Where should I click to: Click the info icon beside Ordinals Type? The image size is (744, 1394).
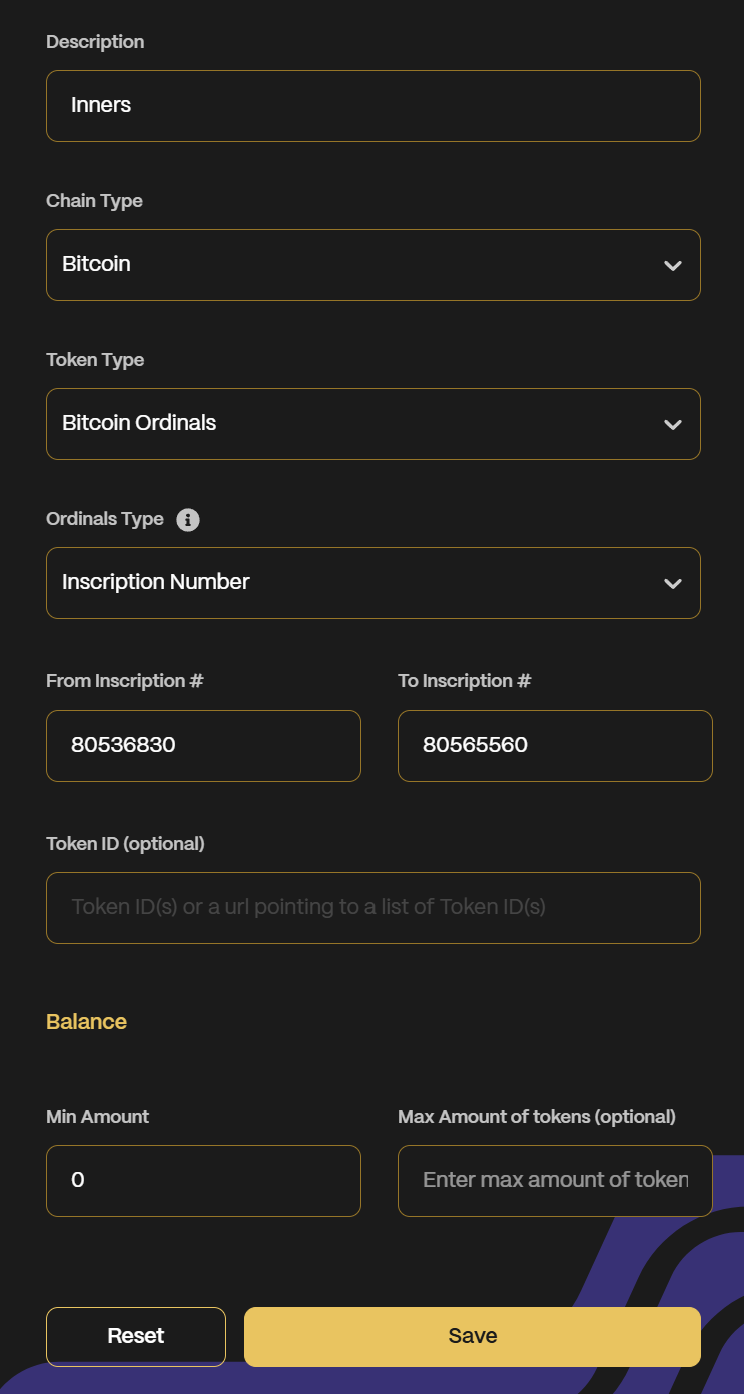click(187, 519)
